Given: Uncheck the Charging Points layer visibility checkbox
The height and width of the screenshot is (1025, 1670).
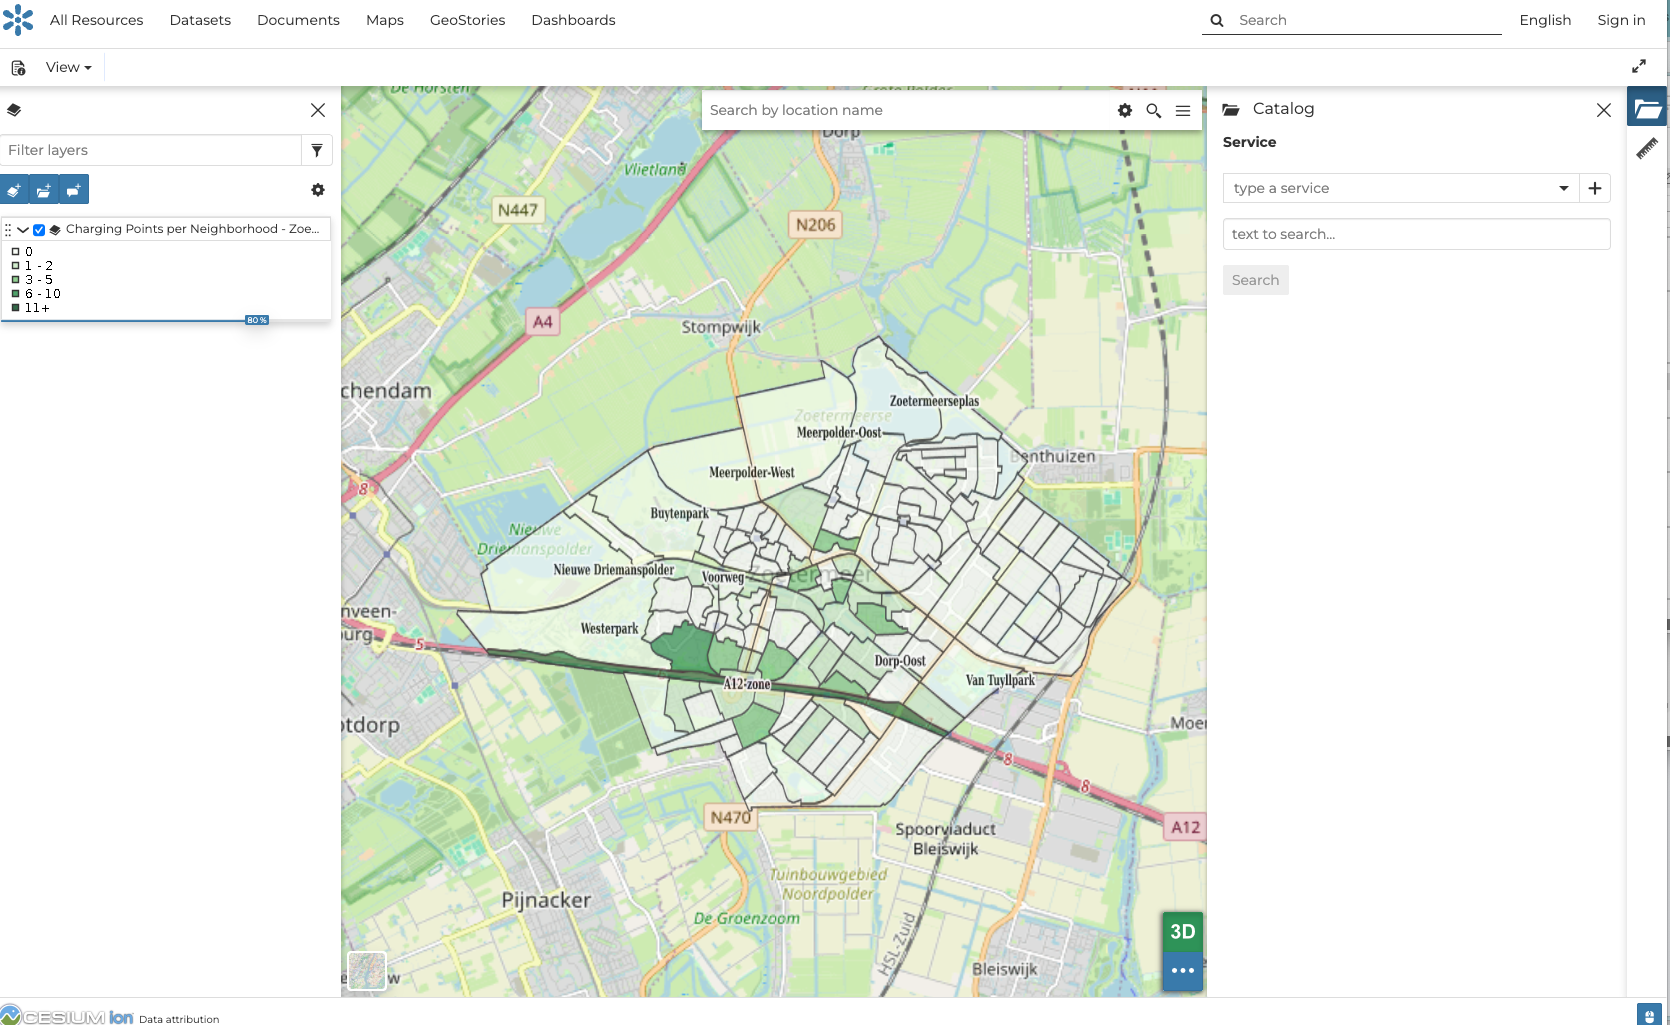Looking at the screenshot, I should point(39,229).
